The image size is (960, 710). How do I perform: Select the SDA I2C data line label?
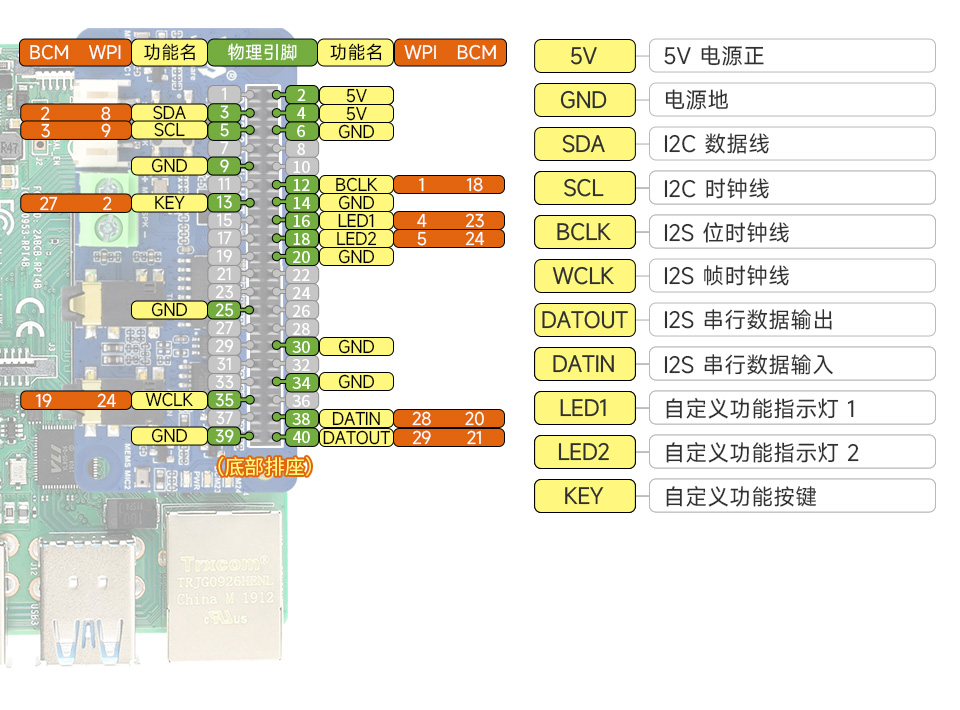(x=584, y=144)
